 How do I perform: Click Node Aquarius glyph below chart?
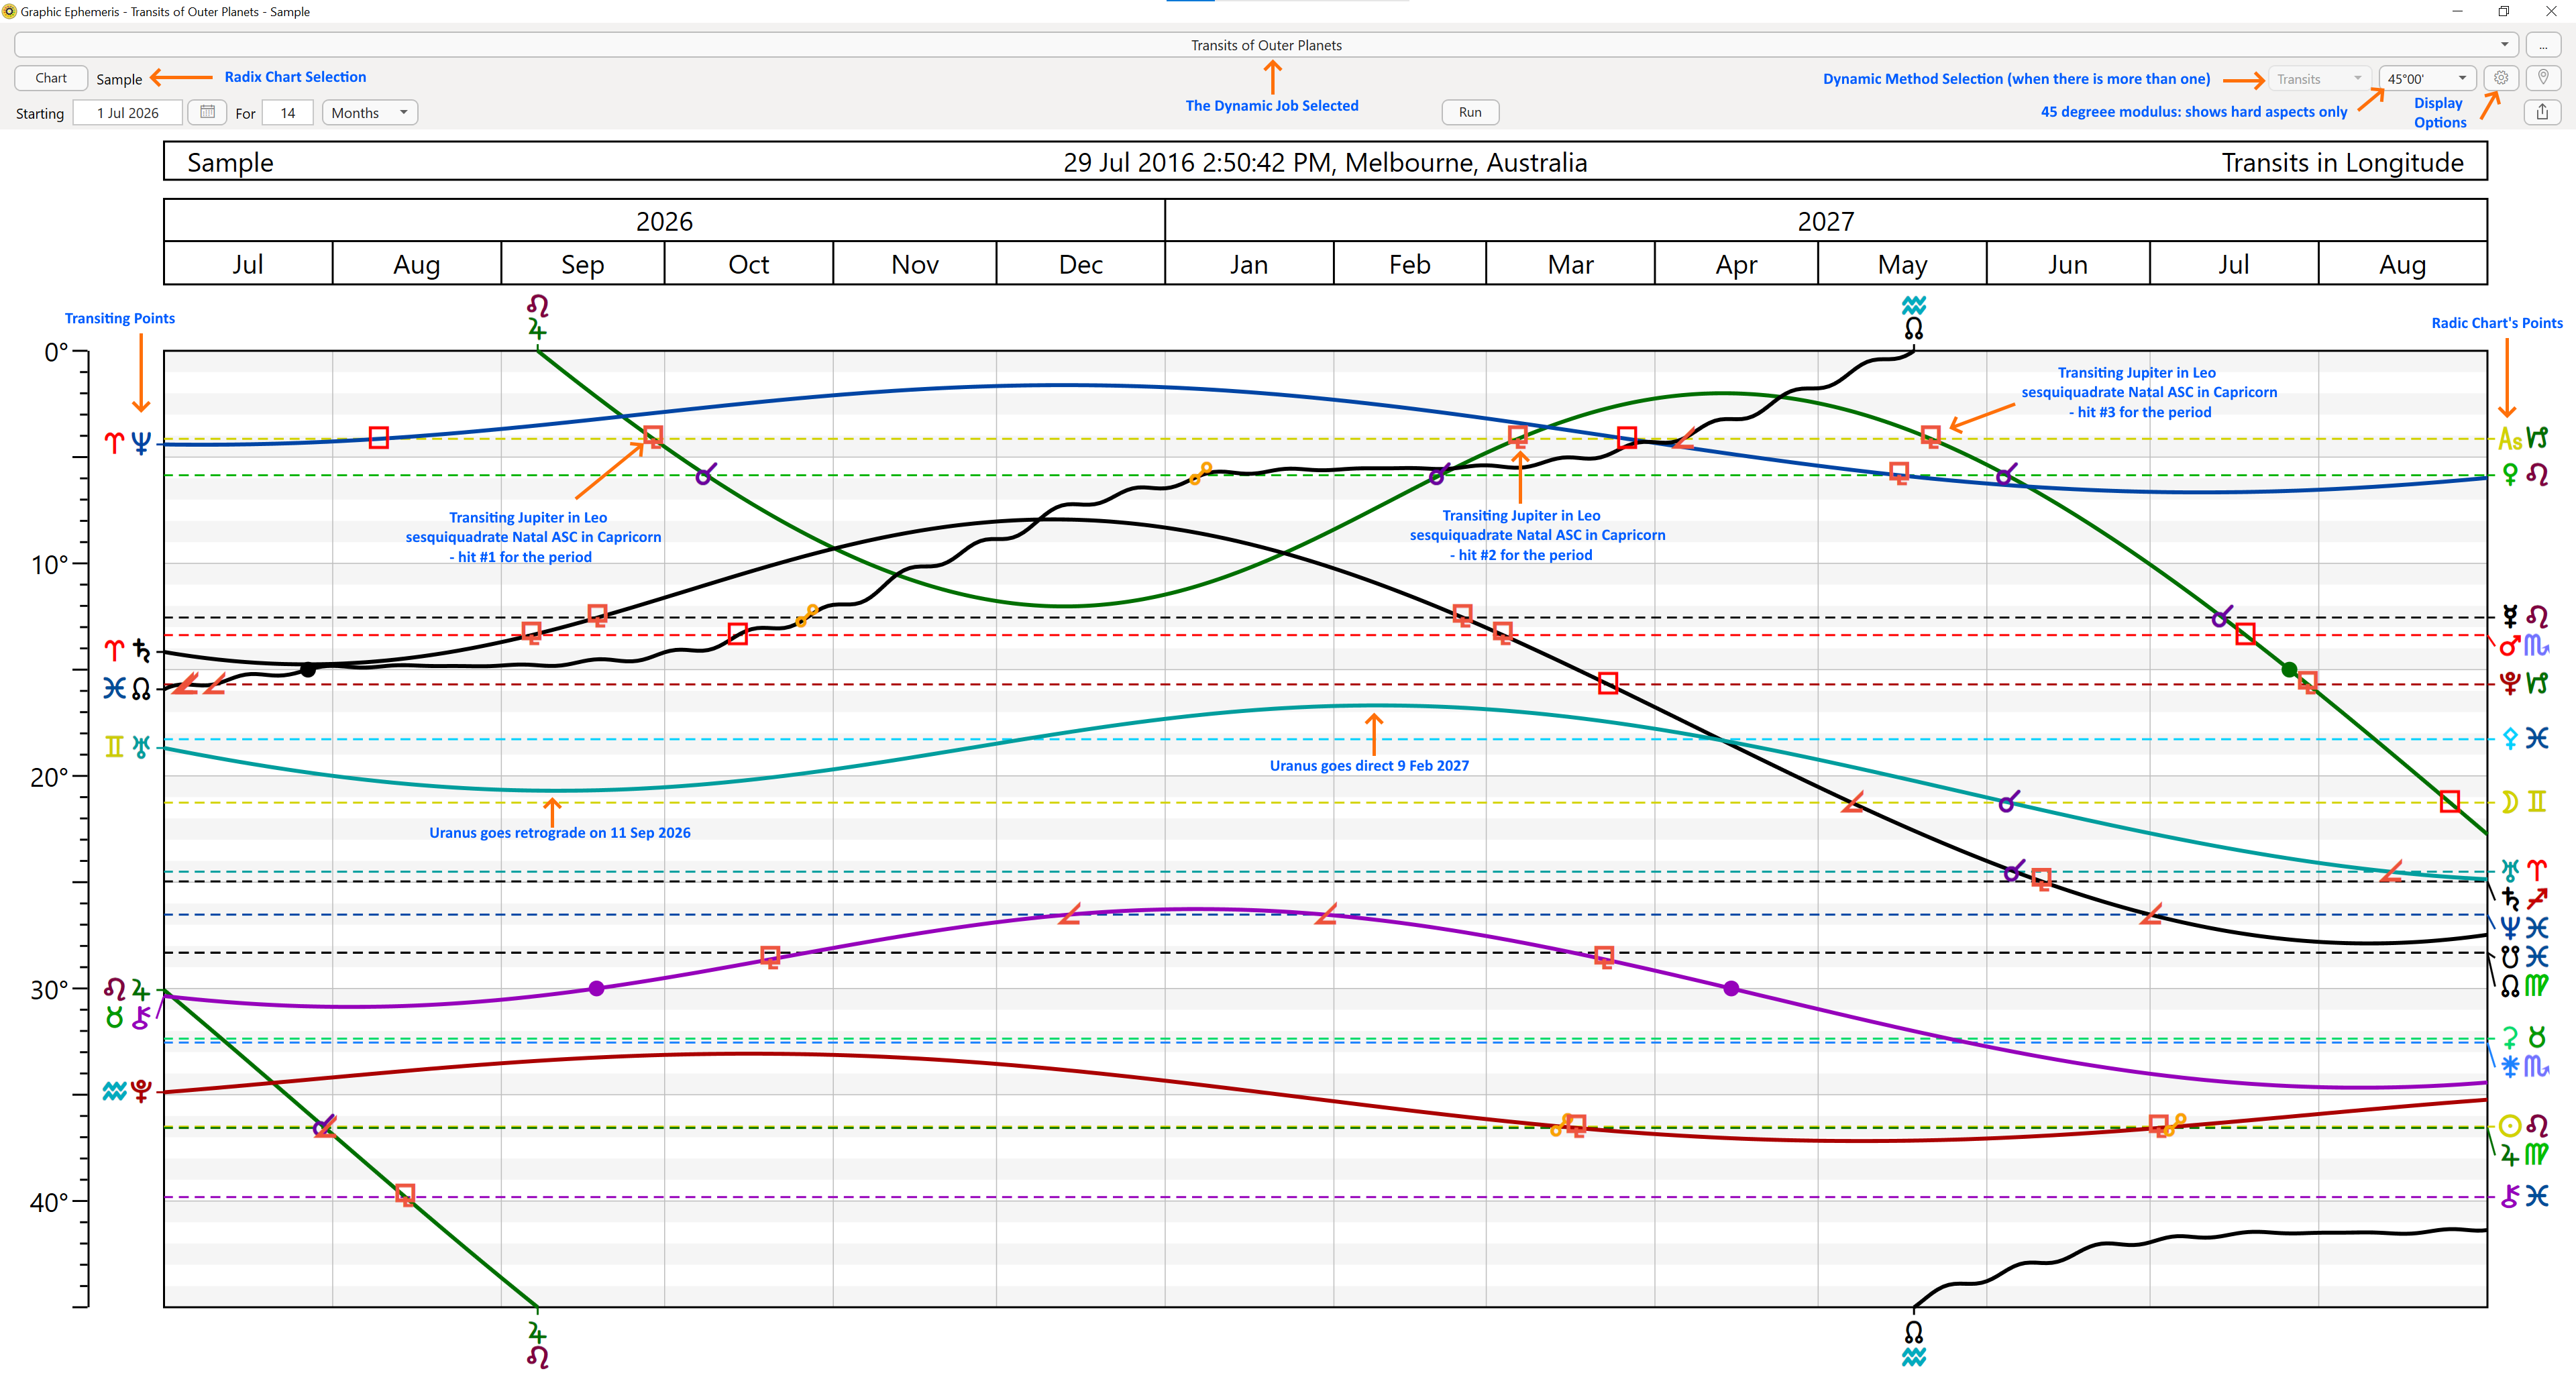point(1913,1345)
